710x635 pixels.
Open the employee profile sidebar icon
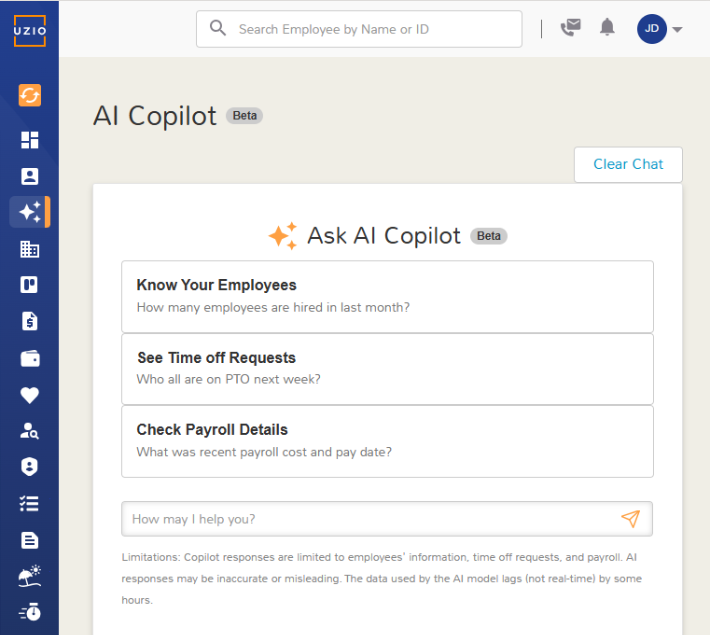pyautogui.click(x=29, y=176)
